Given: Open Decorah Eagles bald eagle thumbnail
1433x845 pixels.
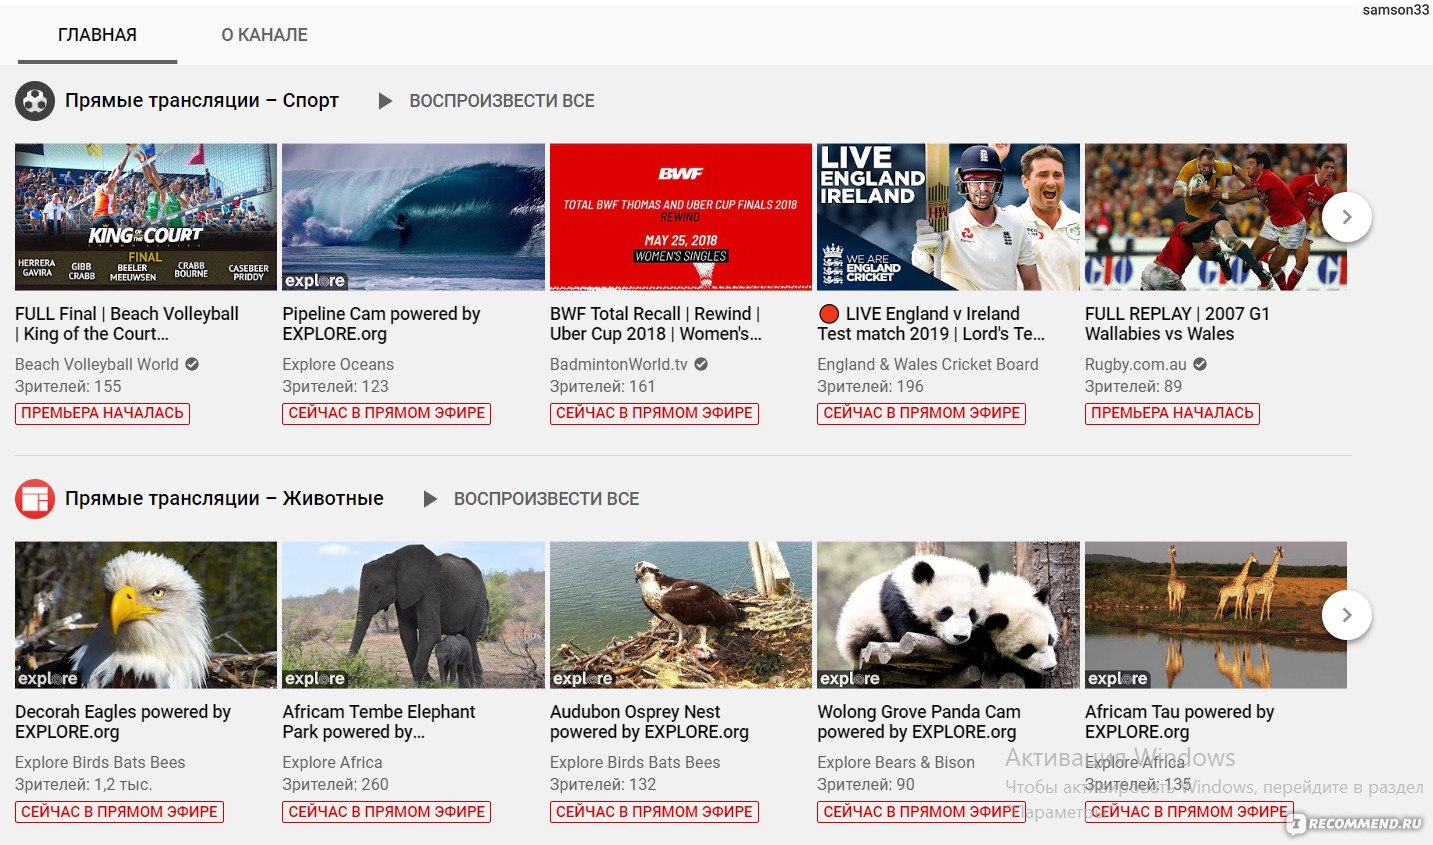Looking at the screenshot, I should coord(146,615).
